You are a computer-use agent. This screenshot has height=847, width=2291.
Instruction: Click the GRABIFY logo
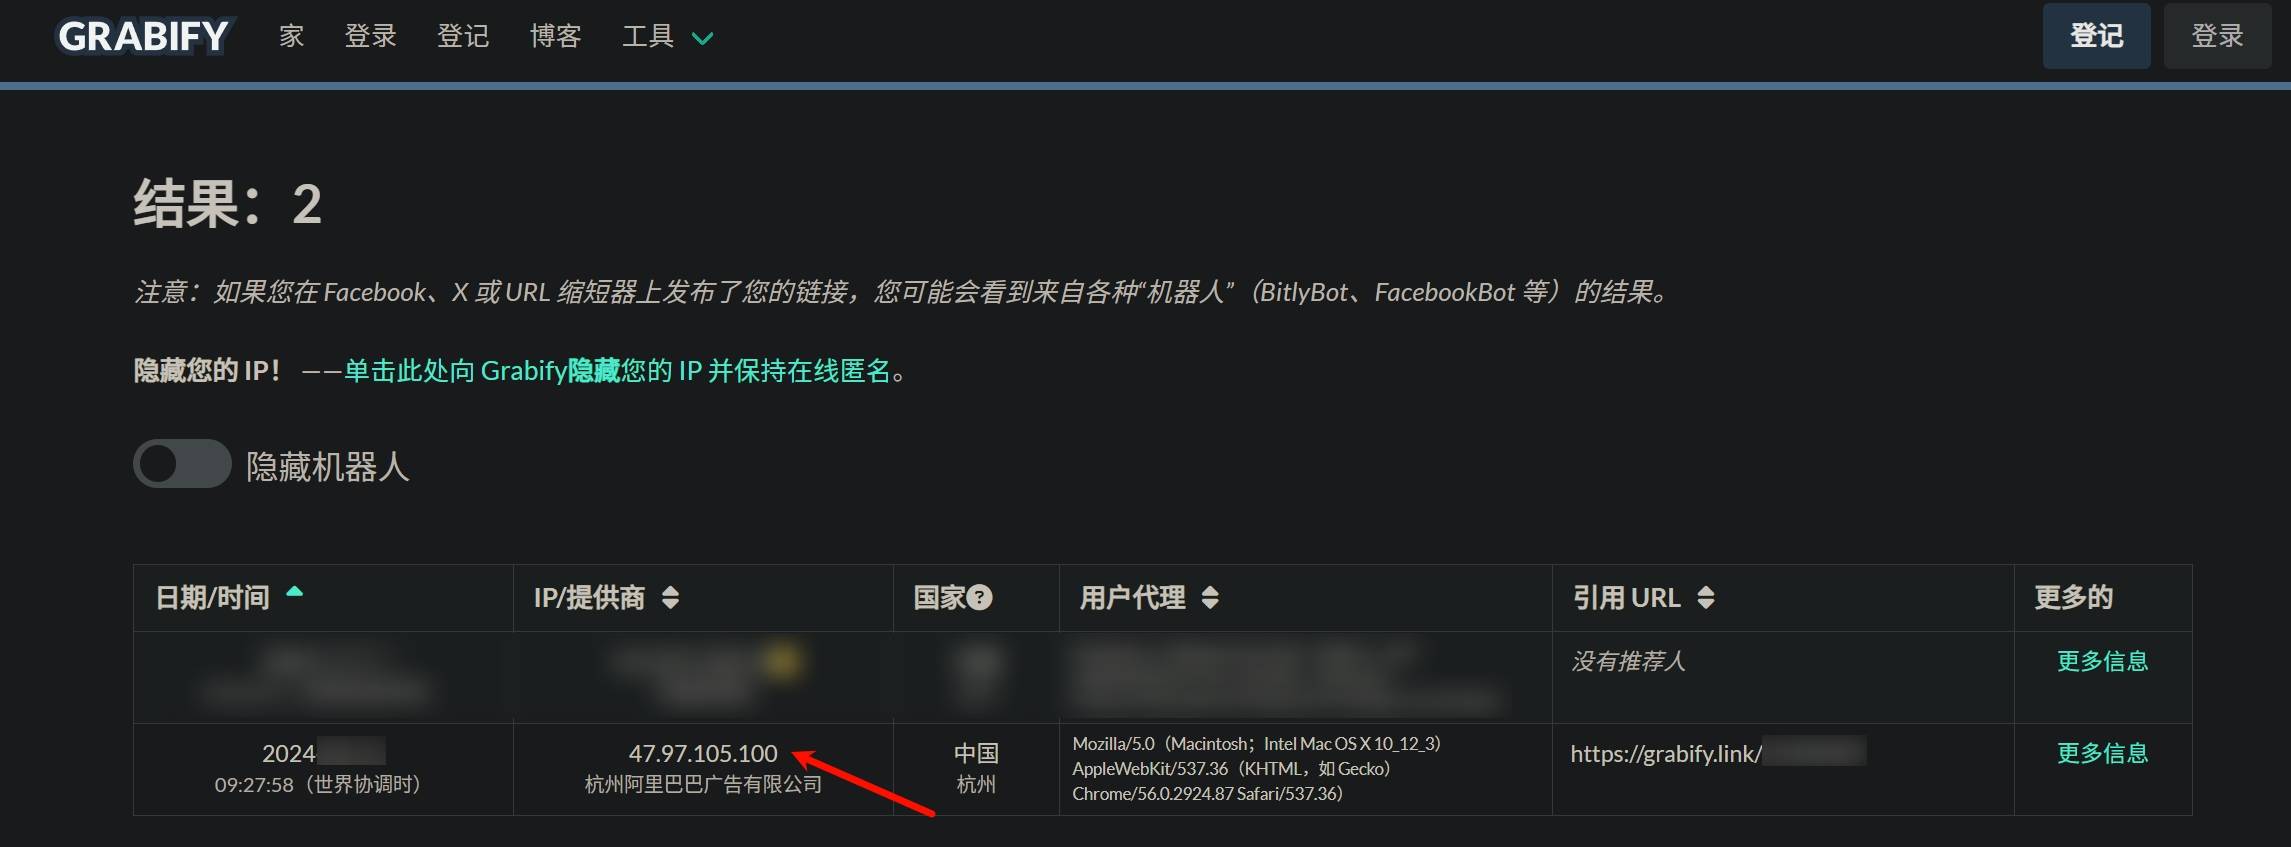coord(143,37)
